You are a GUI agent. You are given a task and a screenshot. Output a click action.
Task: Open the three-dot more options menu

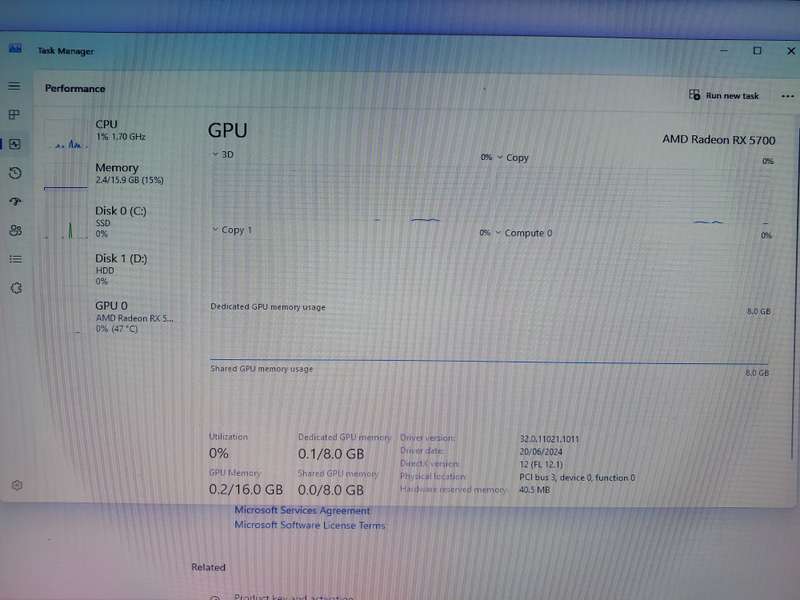[x=787, y=96]
